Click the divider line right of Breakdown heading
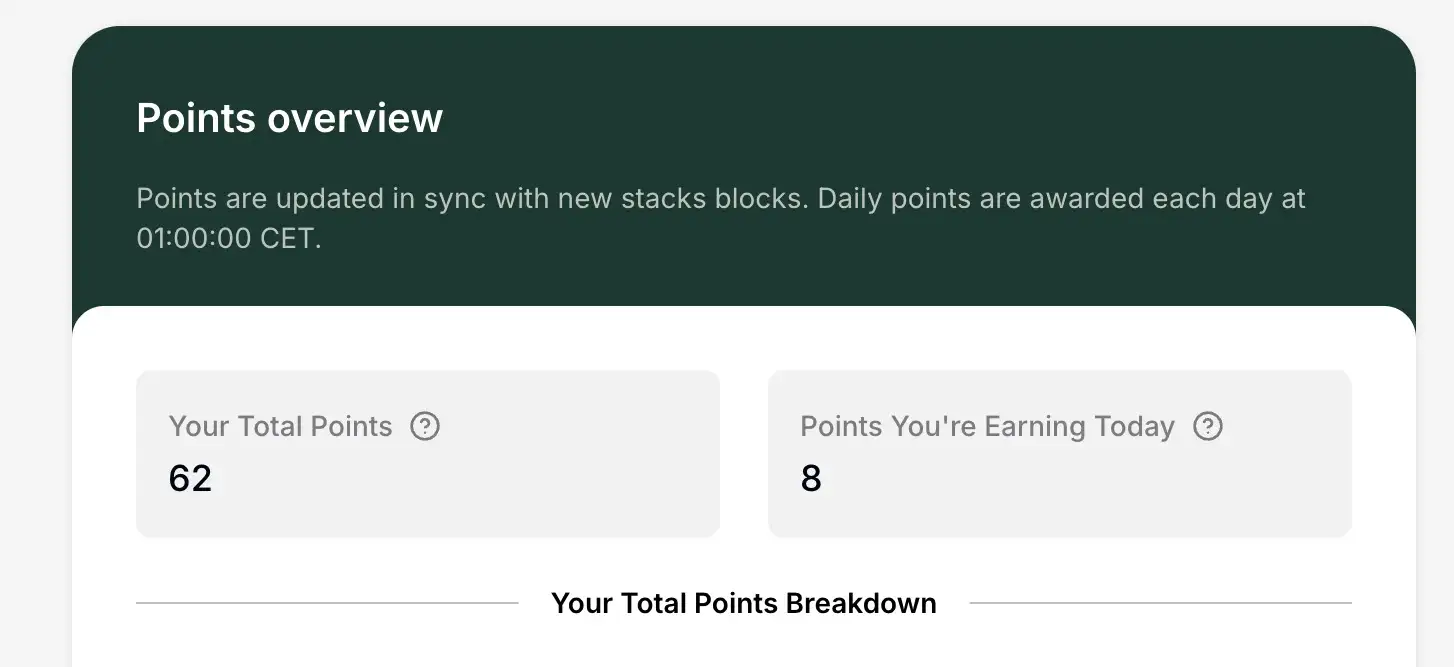The height and width of the screenshot is (667, 1454). (x=1160, y=603)
